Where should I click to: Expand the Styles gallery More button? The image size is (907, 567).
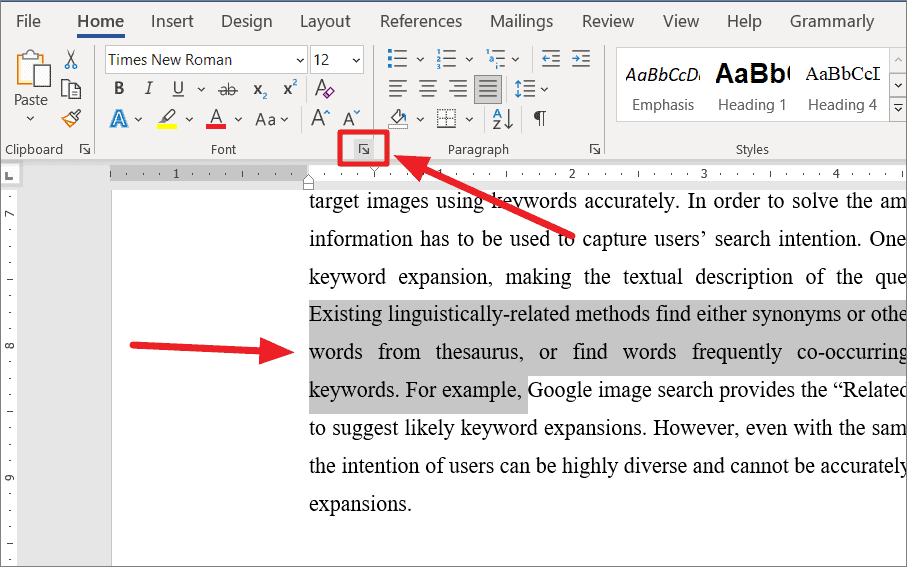(898, 108)
